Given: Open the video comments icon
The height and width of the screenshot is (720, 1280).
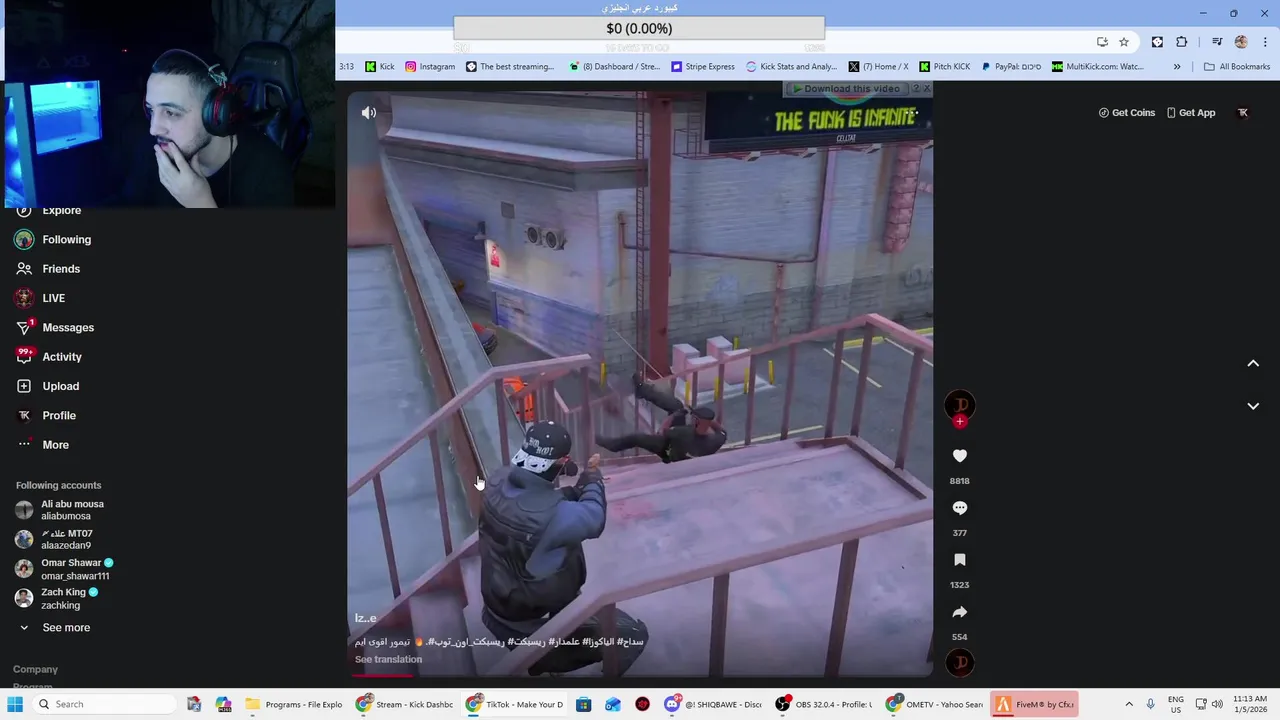Looking at the screenshot, I should point(959,508).
